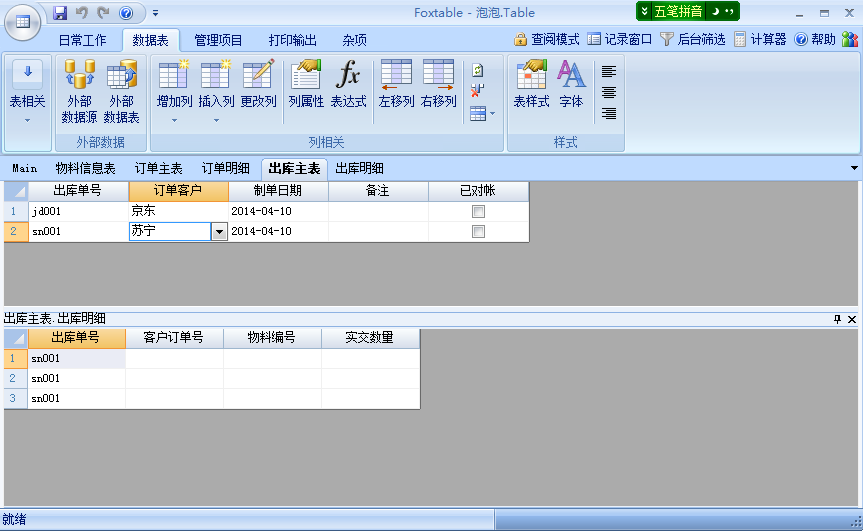Viewport: 863px width, 531px height.
Task: Open the 帮助 help button
Action: point(815,39)
